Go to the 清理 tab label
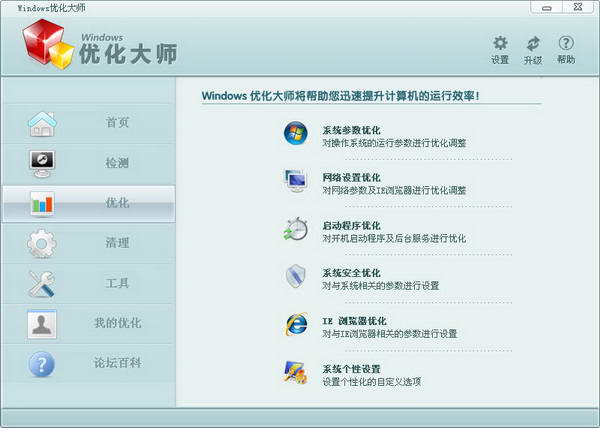 (x=117, y=242)
